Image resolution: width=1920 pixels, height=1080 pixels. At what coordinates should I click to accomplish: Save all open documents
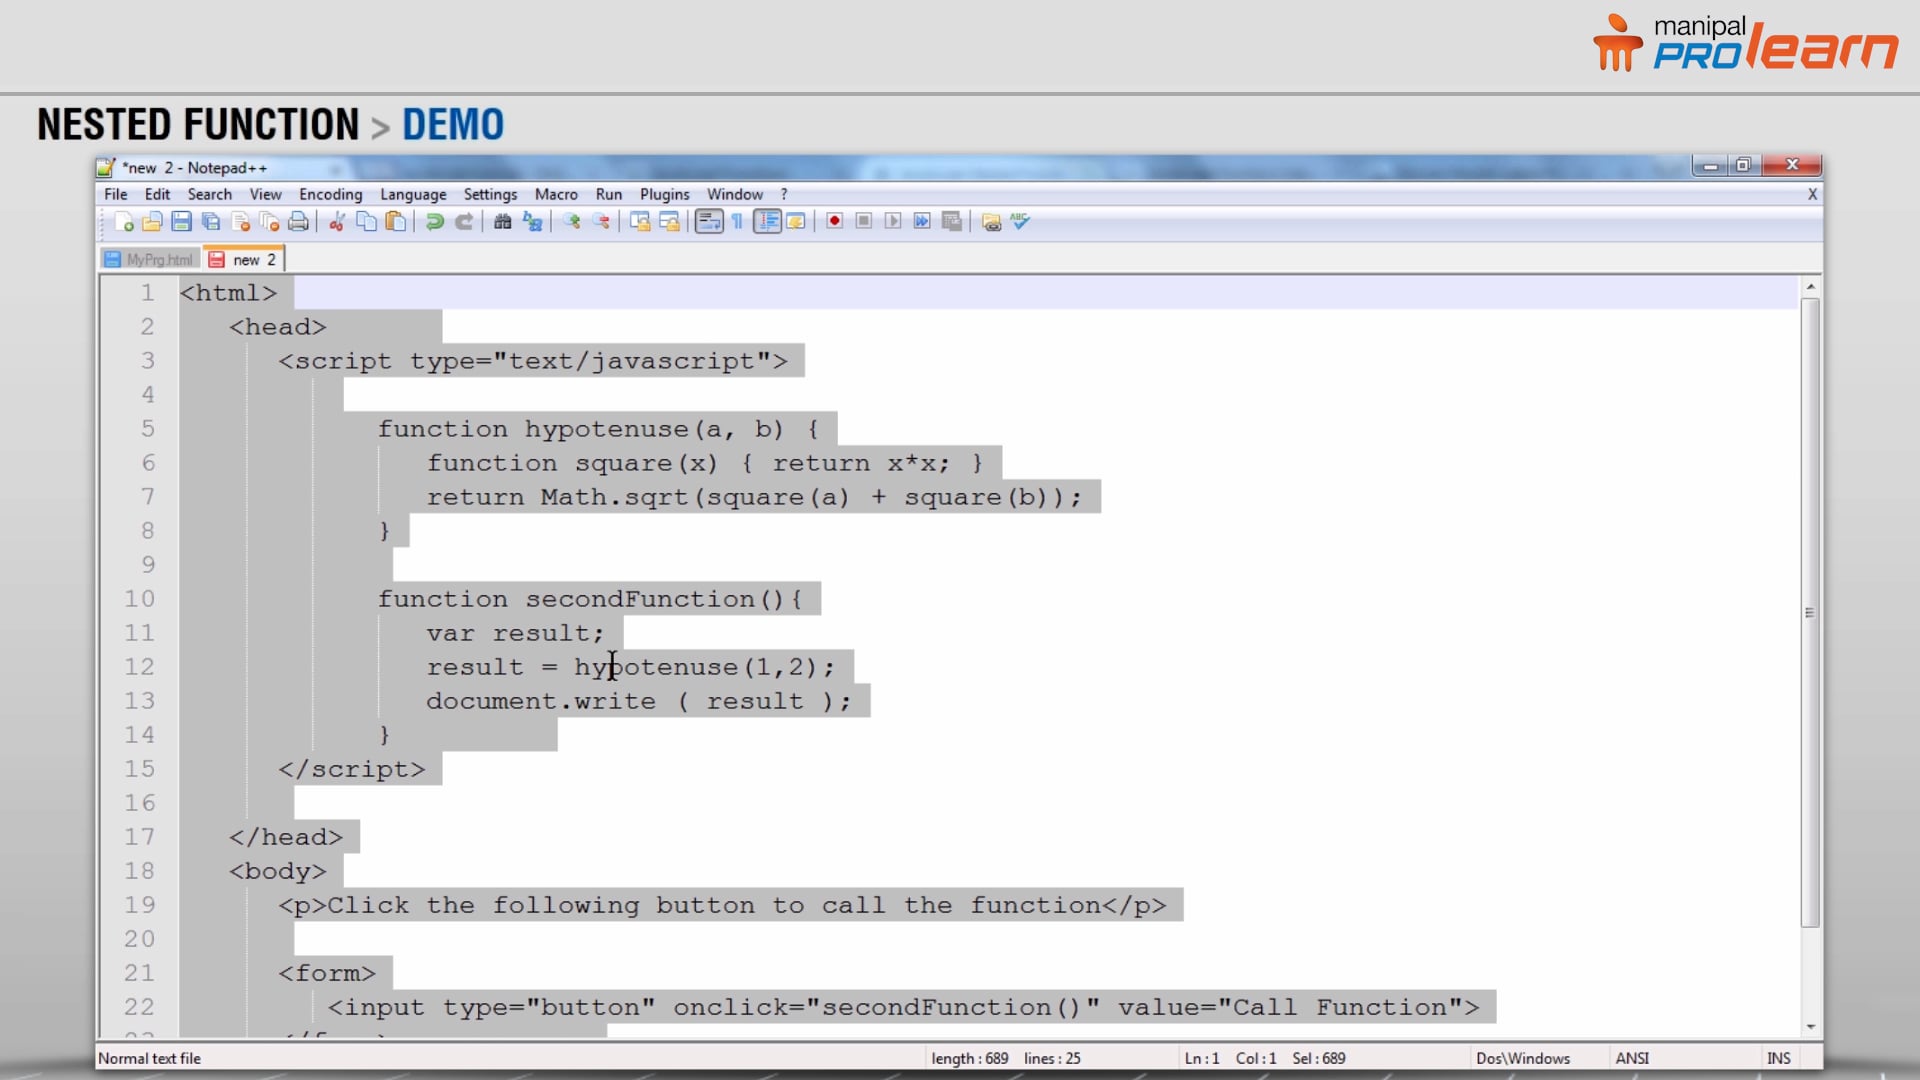click(210, 222)
